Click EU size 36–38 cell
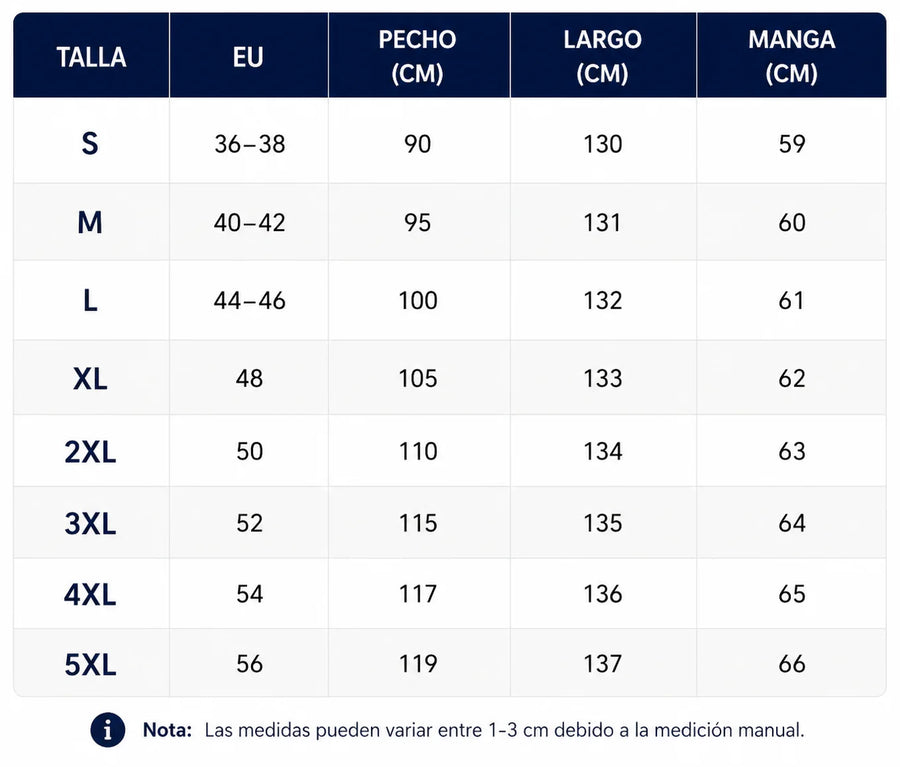This screenshot has width=900, height=767. pyautogui.click(x=249, y=144)
